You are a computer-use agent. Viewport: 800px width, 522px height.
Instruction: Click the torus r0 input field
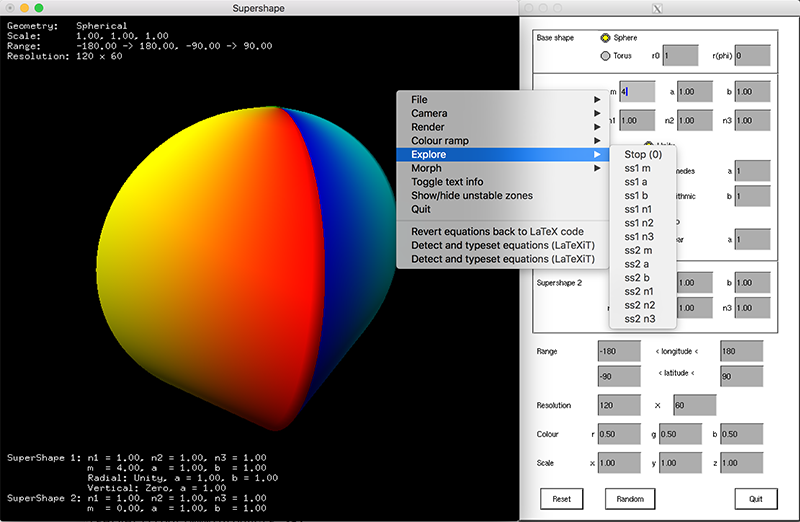click(679, 57)
